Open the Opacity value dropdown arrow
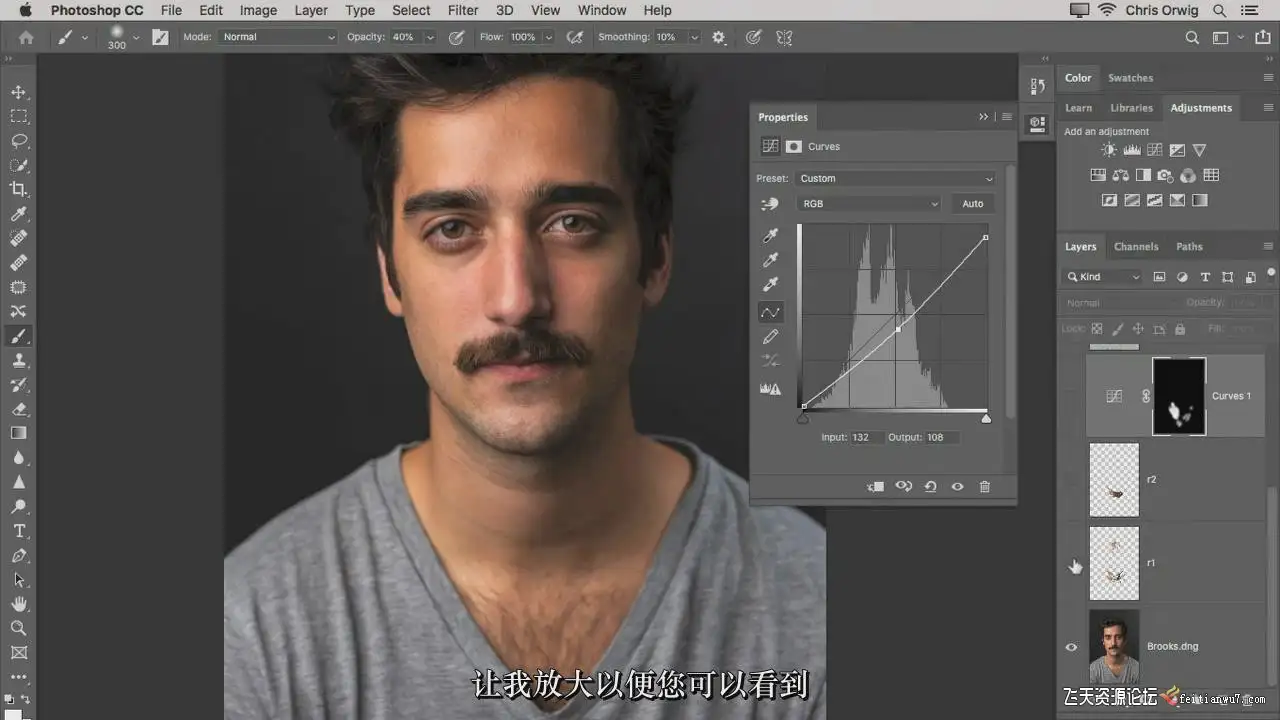The height and width of the screenshot is (720, 1280). [430, 37]
